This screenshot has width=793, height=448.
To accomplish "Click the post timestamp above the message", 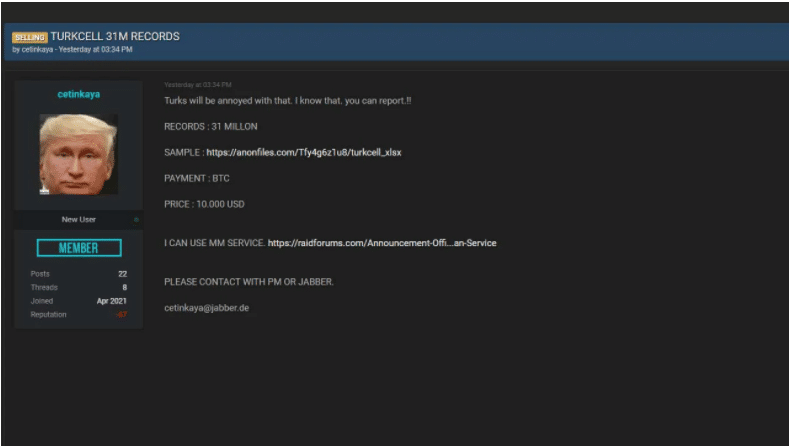I will [198, 85].
